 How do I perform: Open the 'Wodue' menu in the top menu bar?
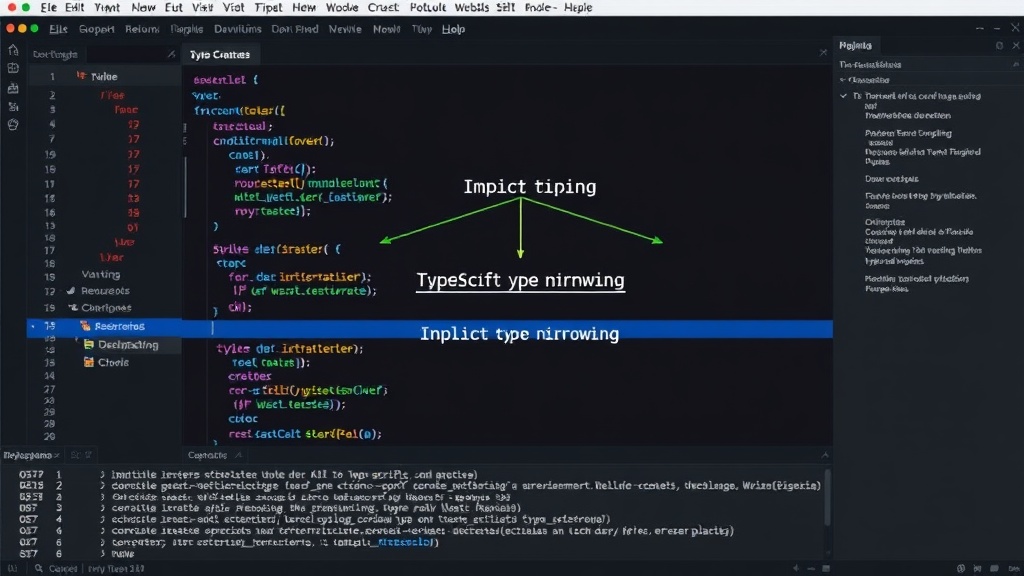(342, 8)
